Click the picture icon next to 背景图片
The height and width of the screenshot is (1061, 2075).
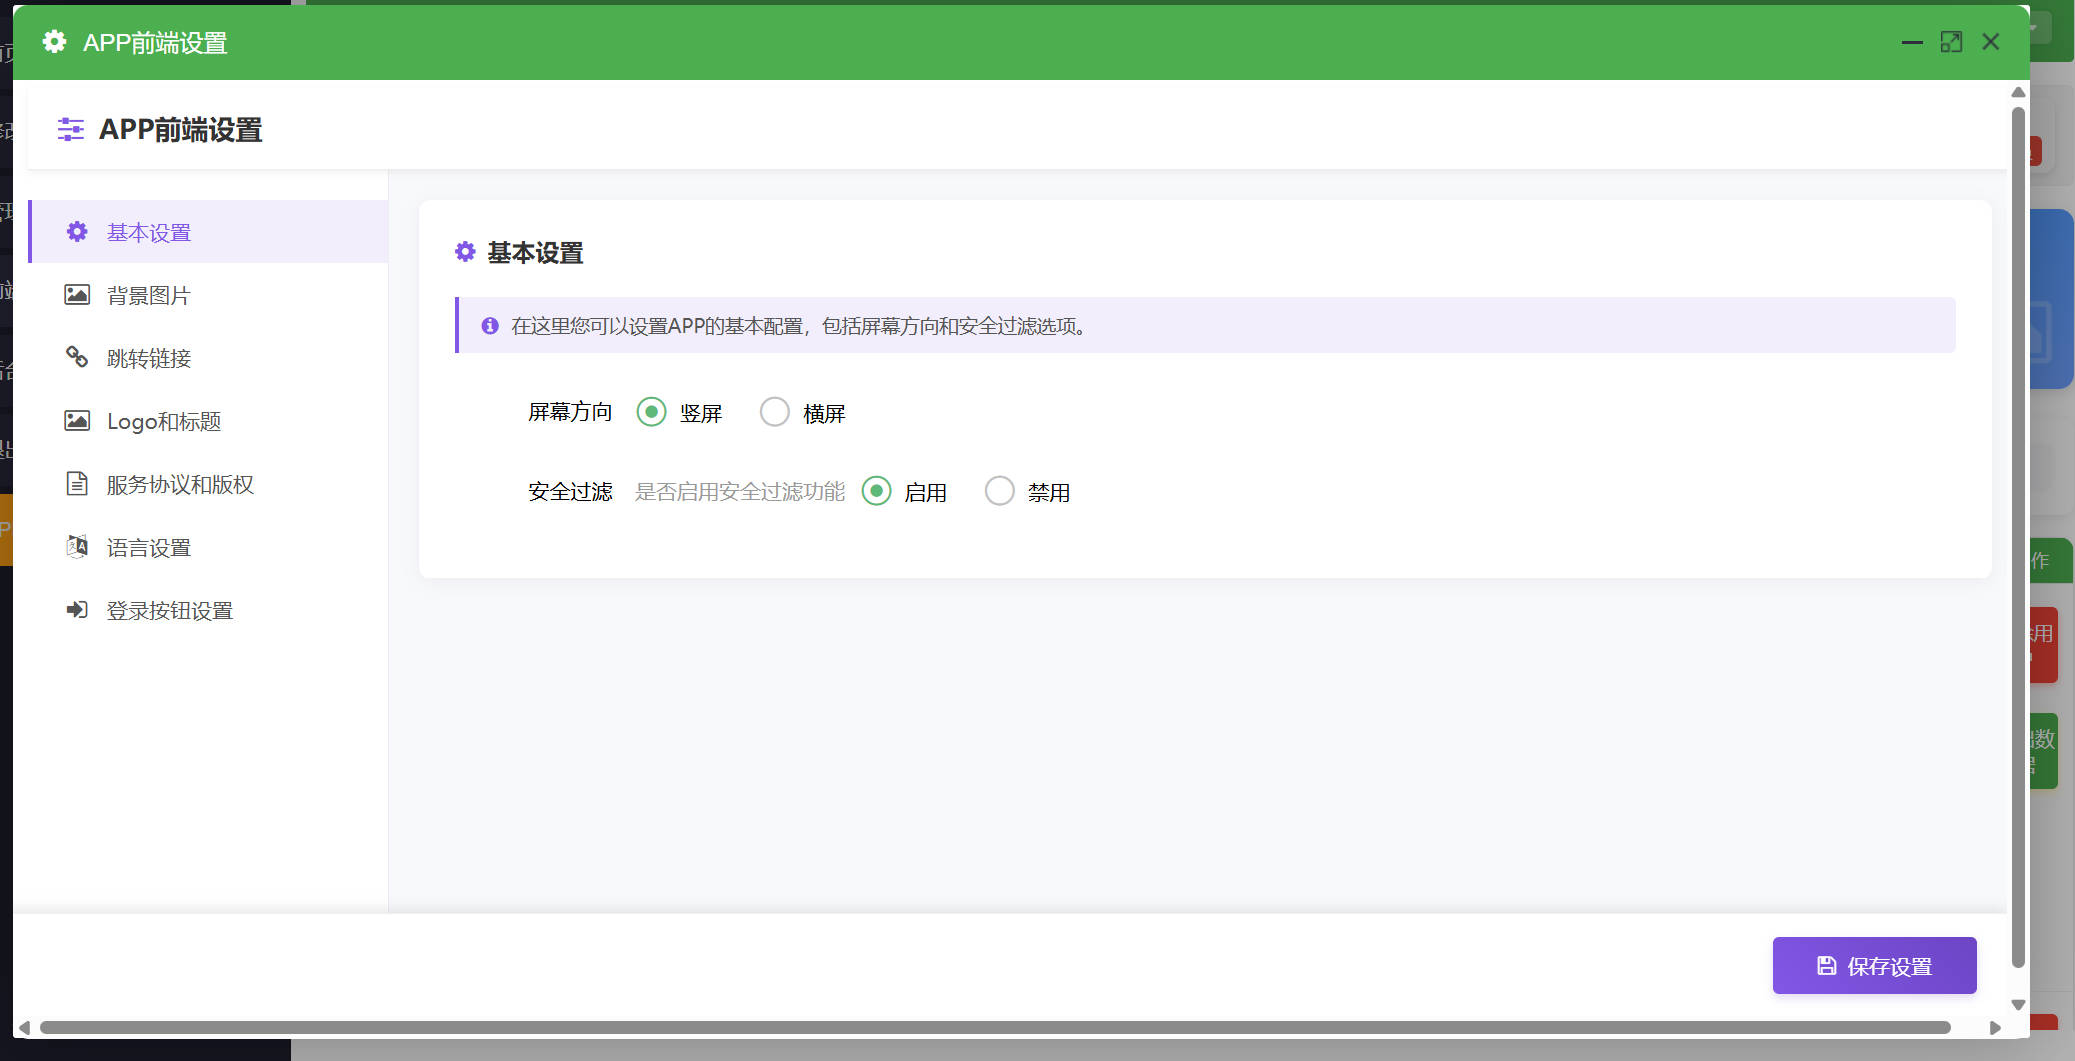[77, 295]
